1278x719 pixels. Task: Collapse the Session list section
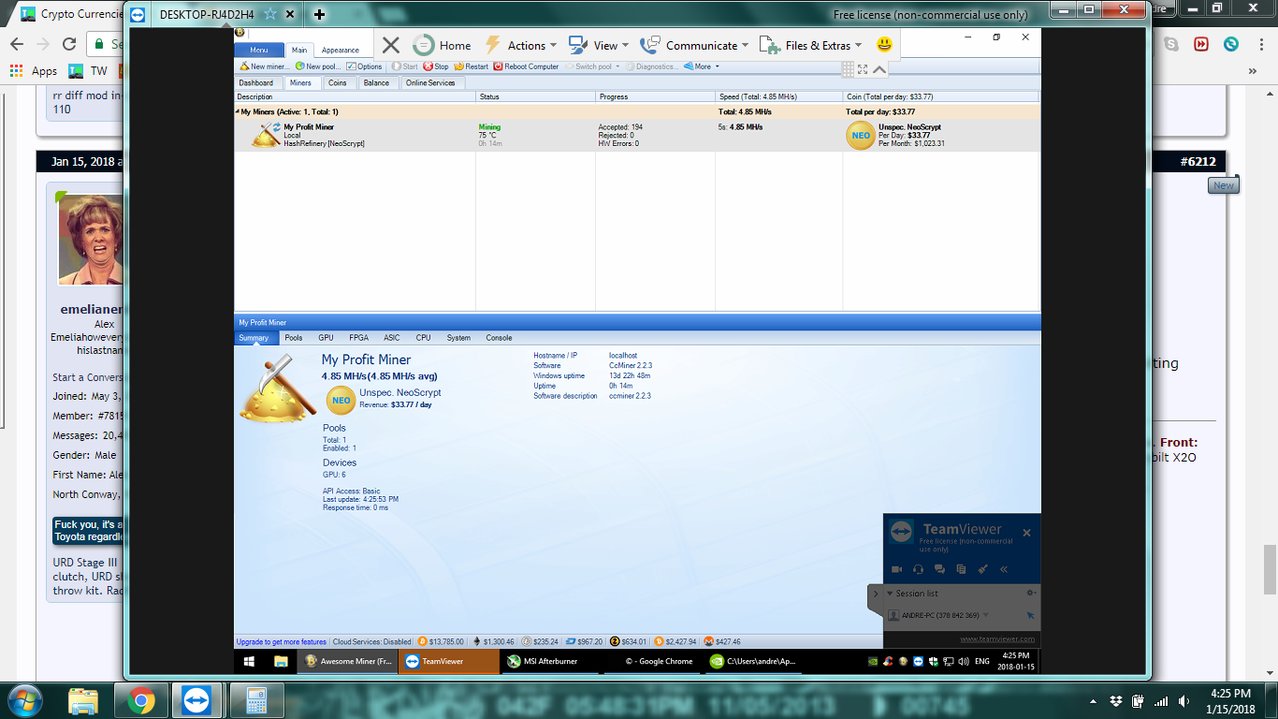coord(890,593)
